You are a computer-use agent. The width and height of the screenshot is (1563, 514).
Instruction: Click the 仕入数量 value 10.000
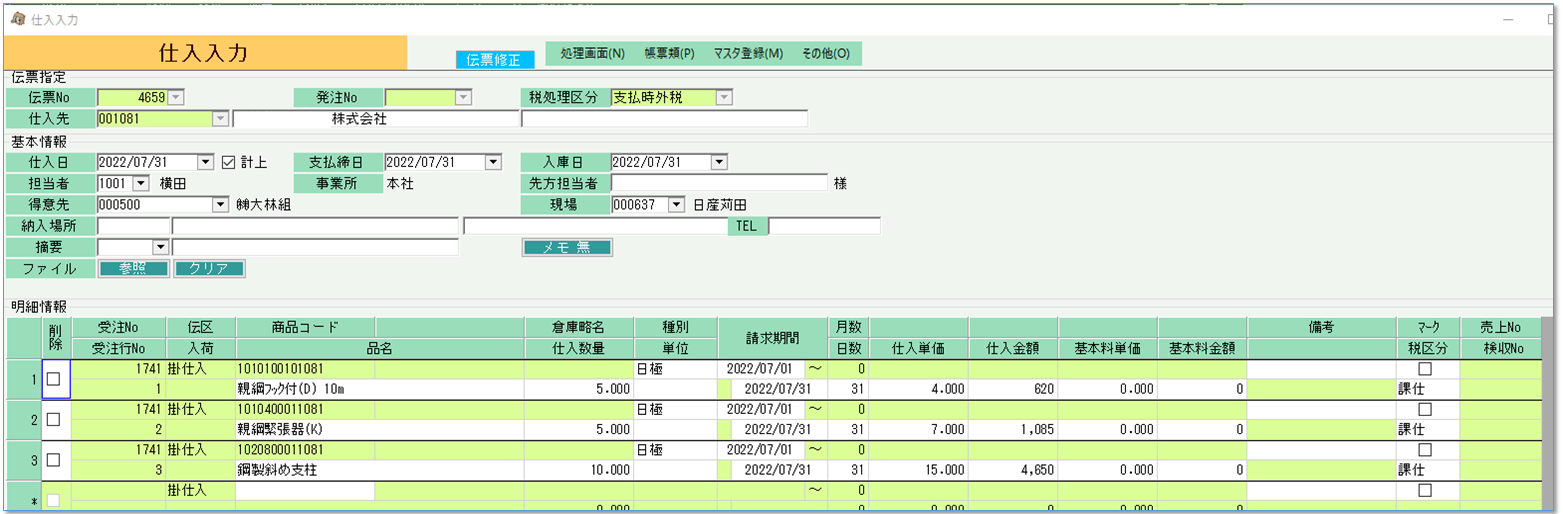[579, 468]
